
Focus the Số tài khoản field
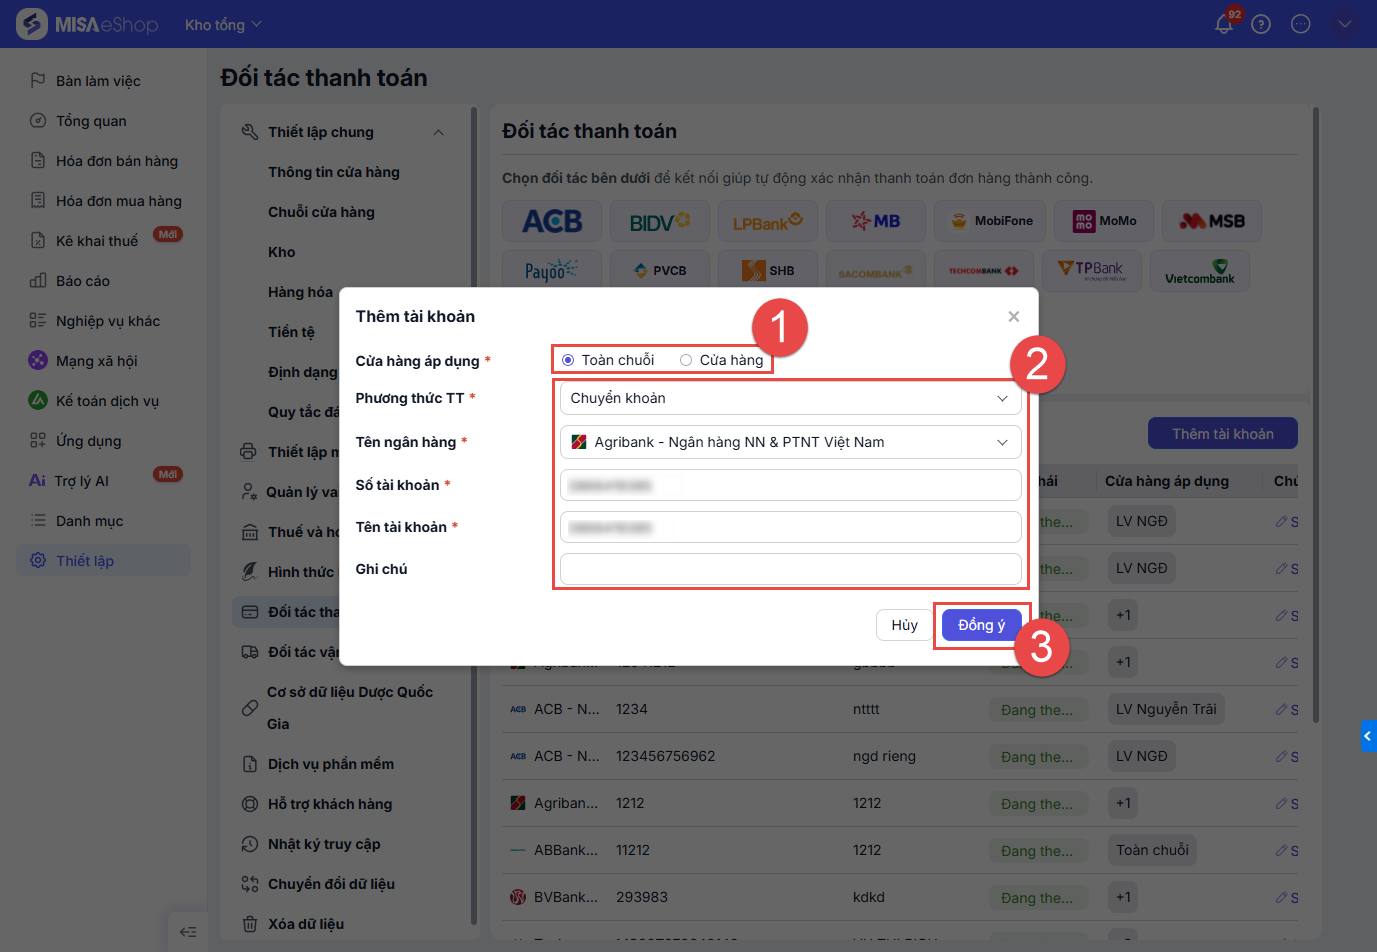click(x=790, y=485)
